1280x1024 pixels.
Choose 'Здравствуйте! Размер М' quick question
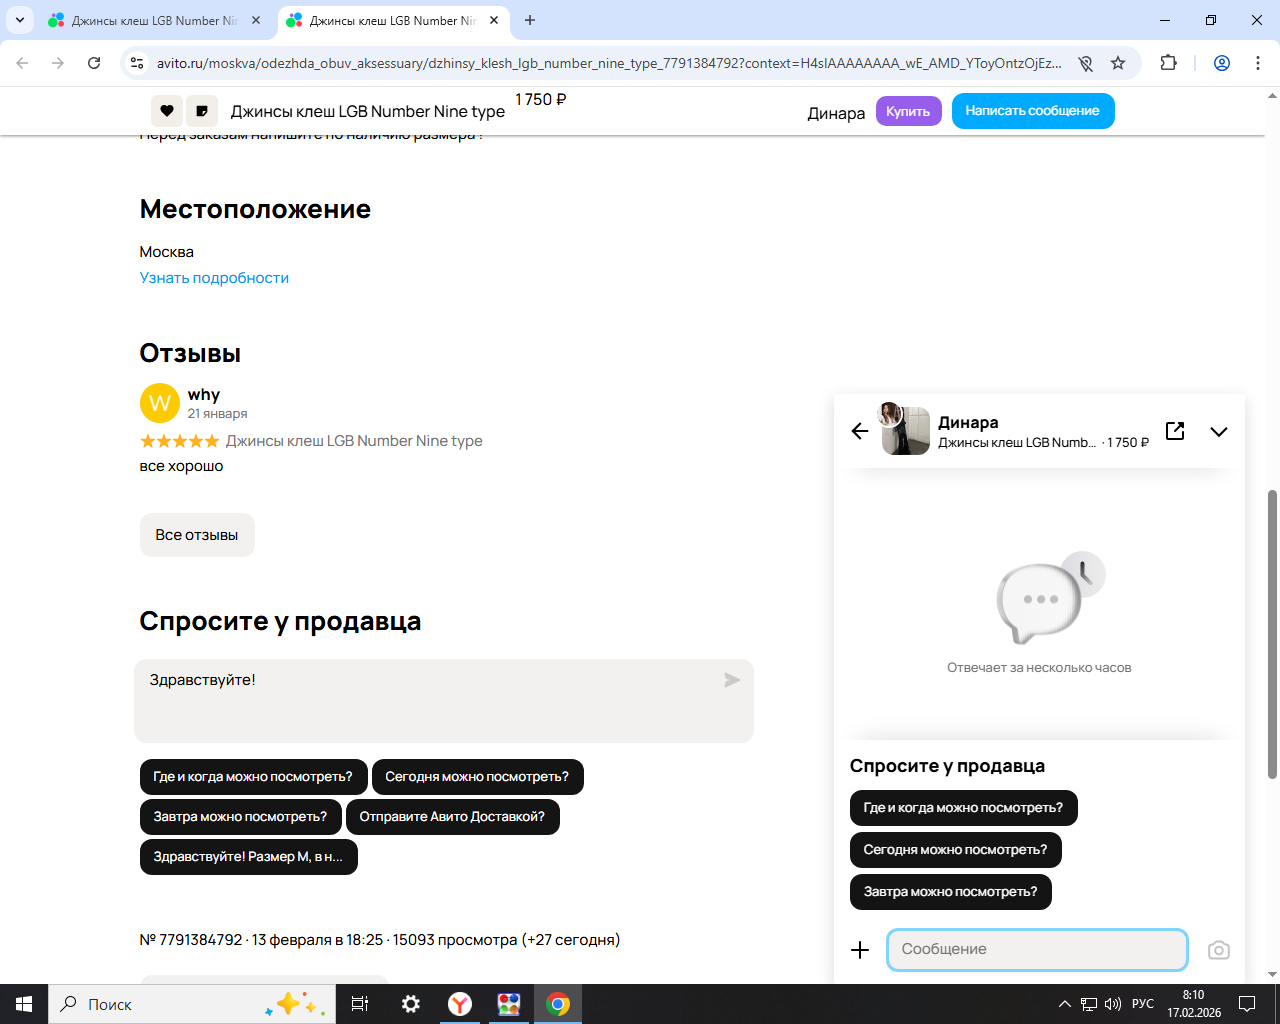[x=248, y=857]
